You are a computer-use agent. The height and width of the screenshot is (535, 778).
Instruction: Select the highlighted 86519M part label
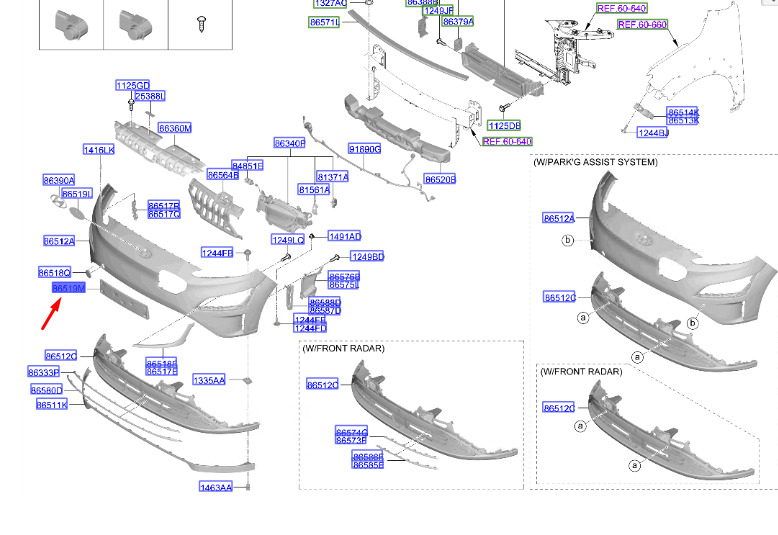[x=69, y=288]
